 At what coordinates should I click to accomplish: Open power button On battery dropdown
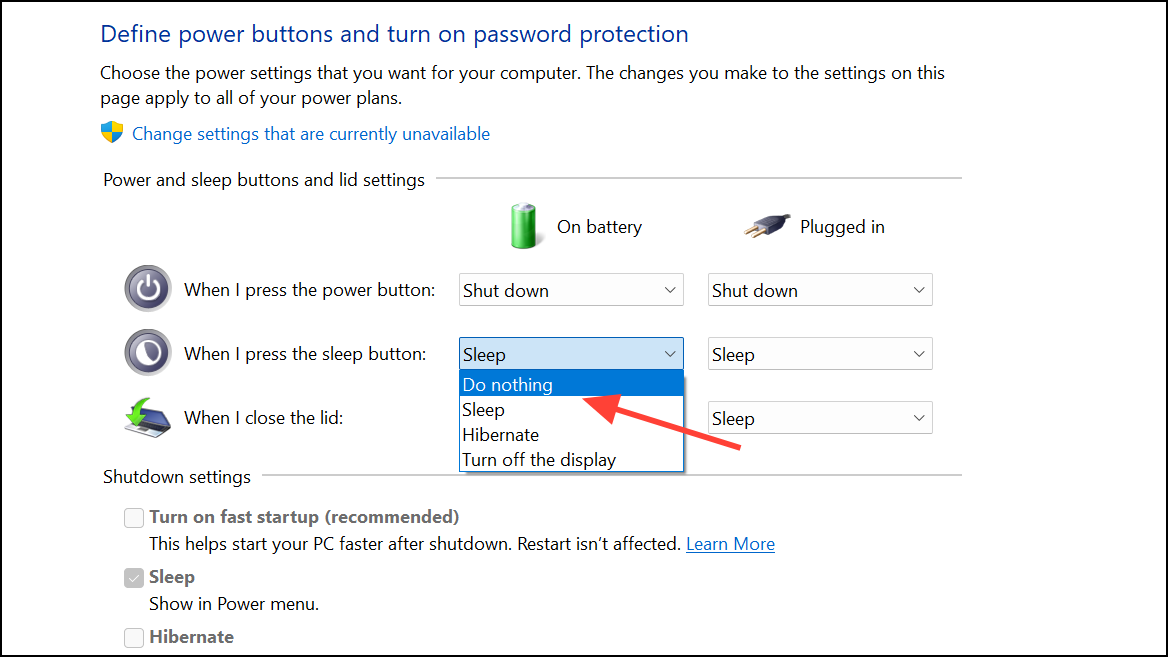[571, 290]
